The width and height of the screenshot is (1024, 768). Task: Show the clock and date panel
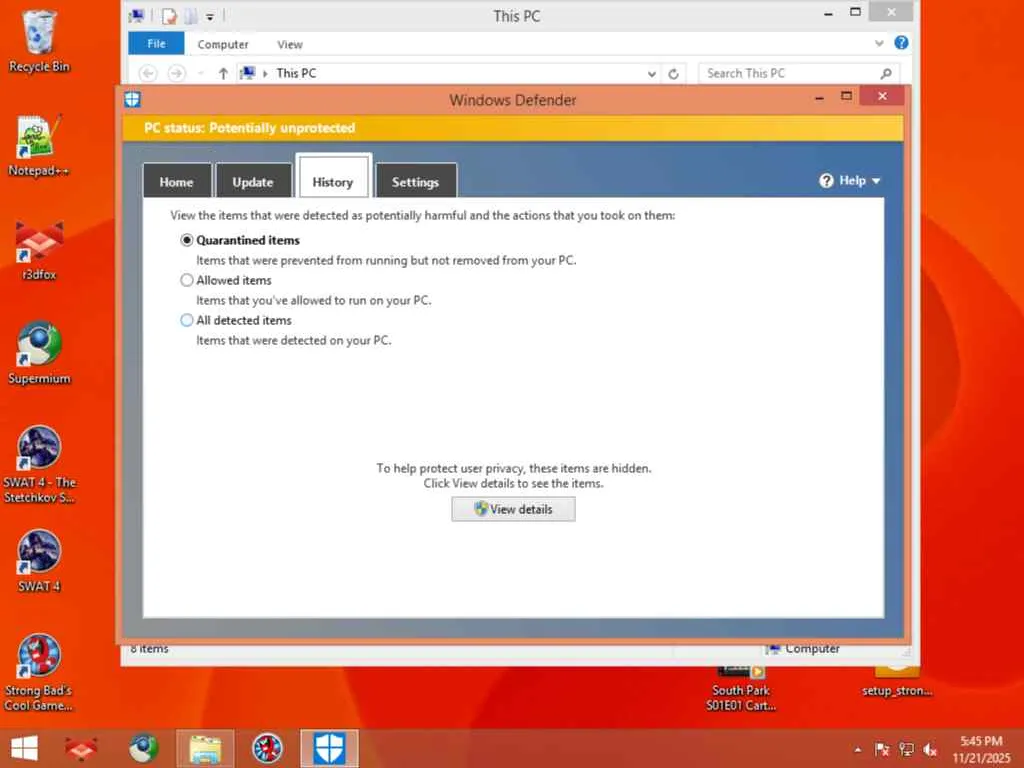tap(981, 749)
